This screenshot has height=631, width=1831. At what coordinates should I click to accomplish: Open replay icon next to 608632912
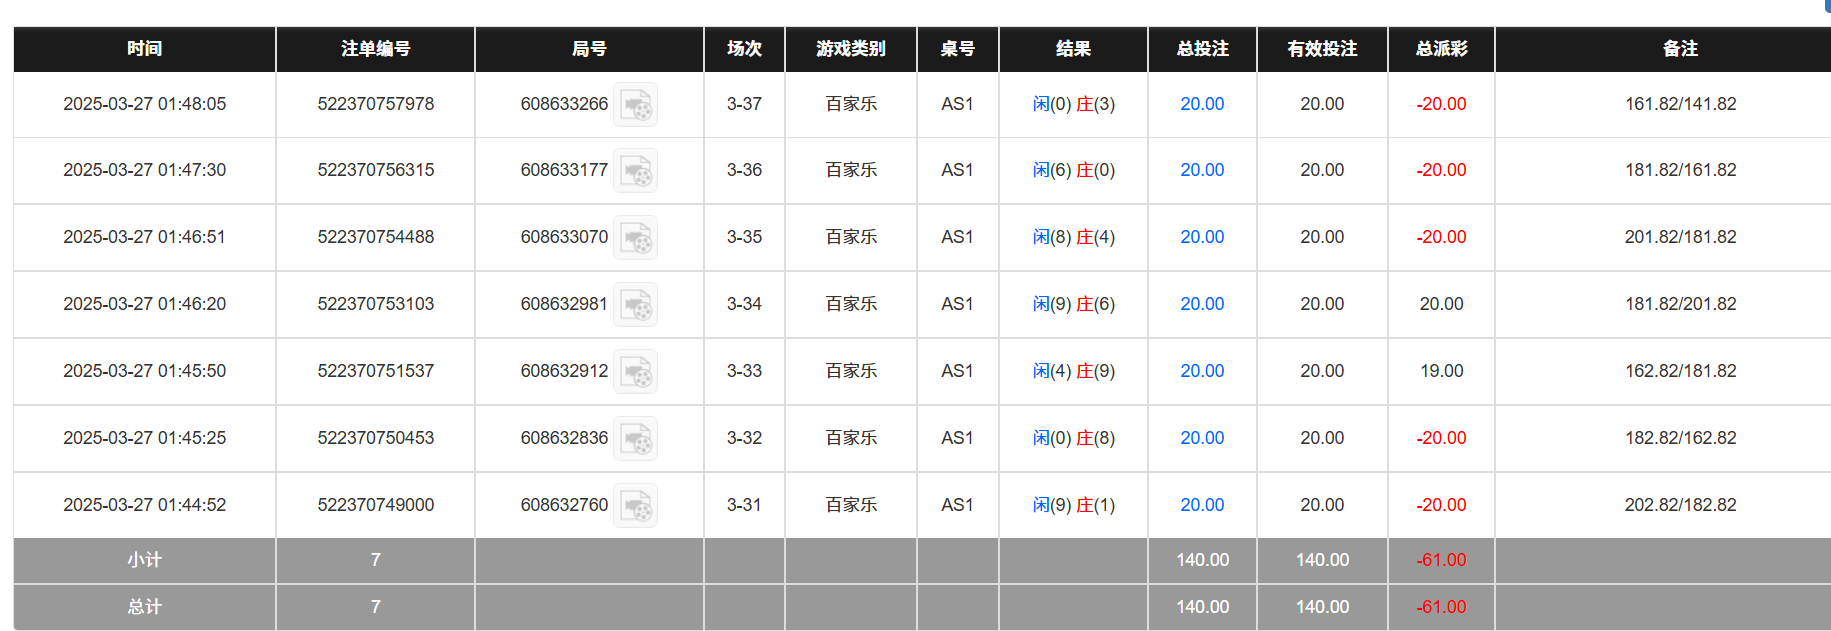635,372
